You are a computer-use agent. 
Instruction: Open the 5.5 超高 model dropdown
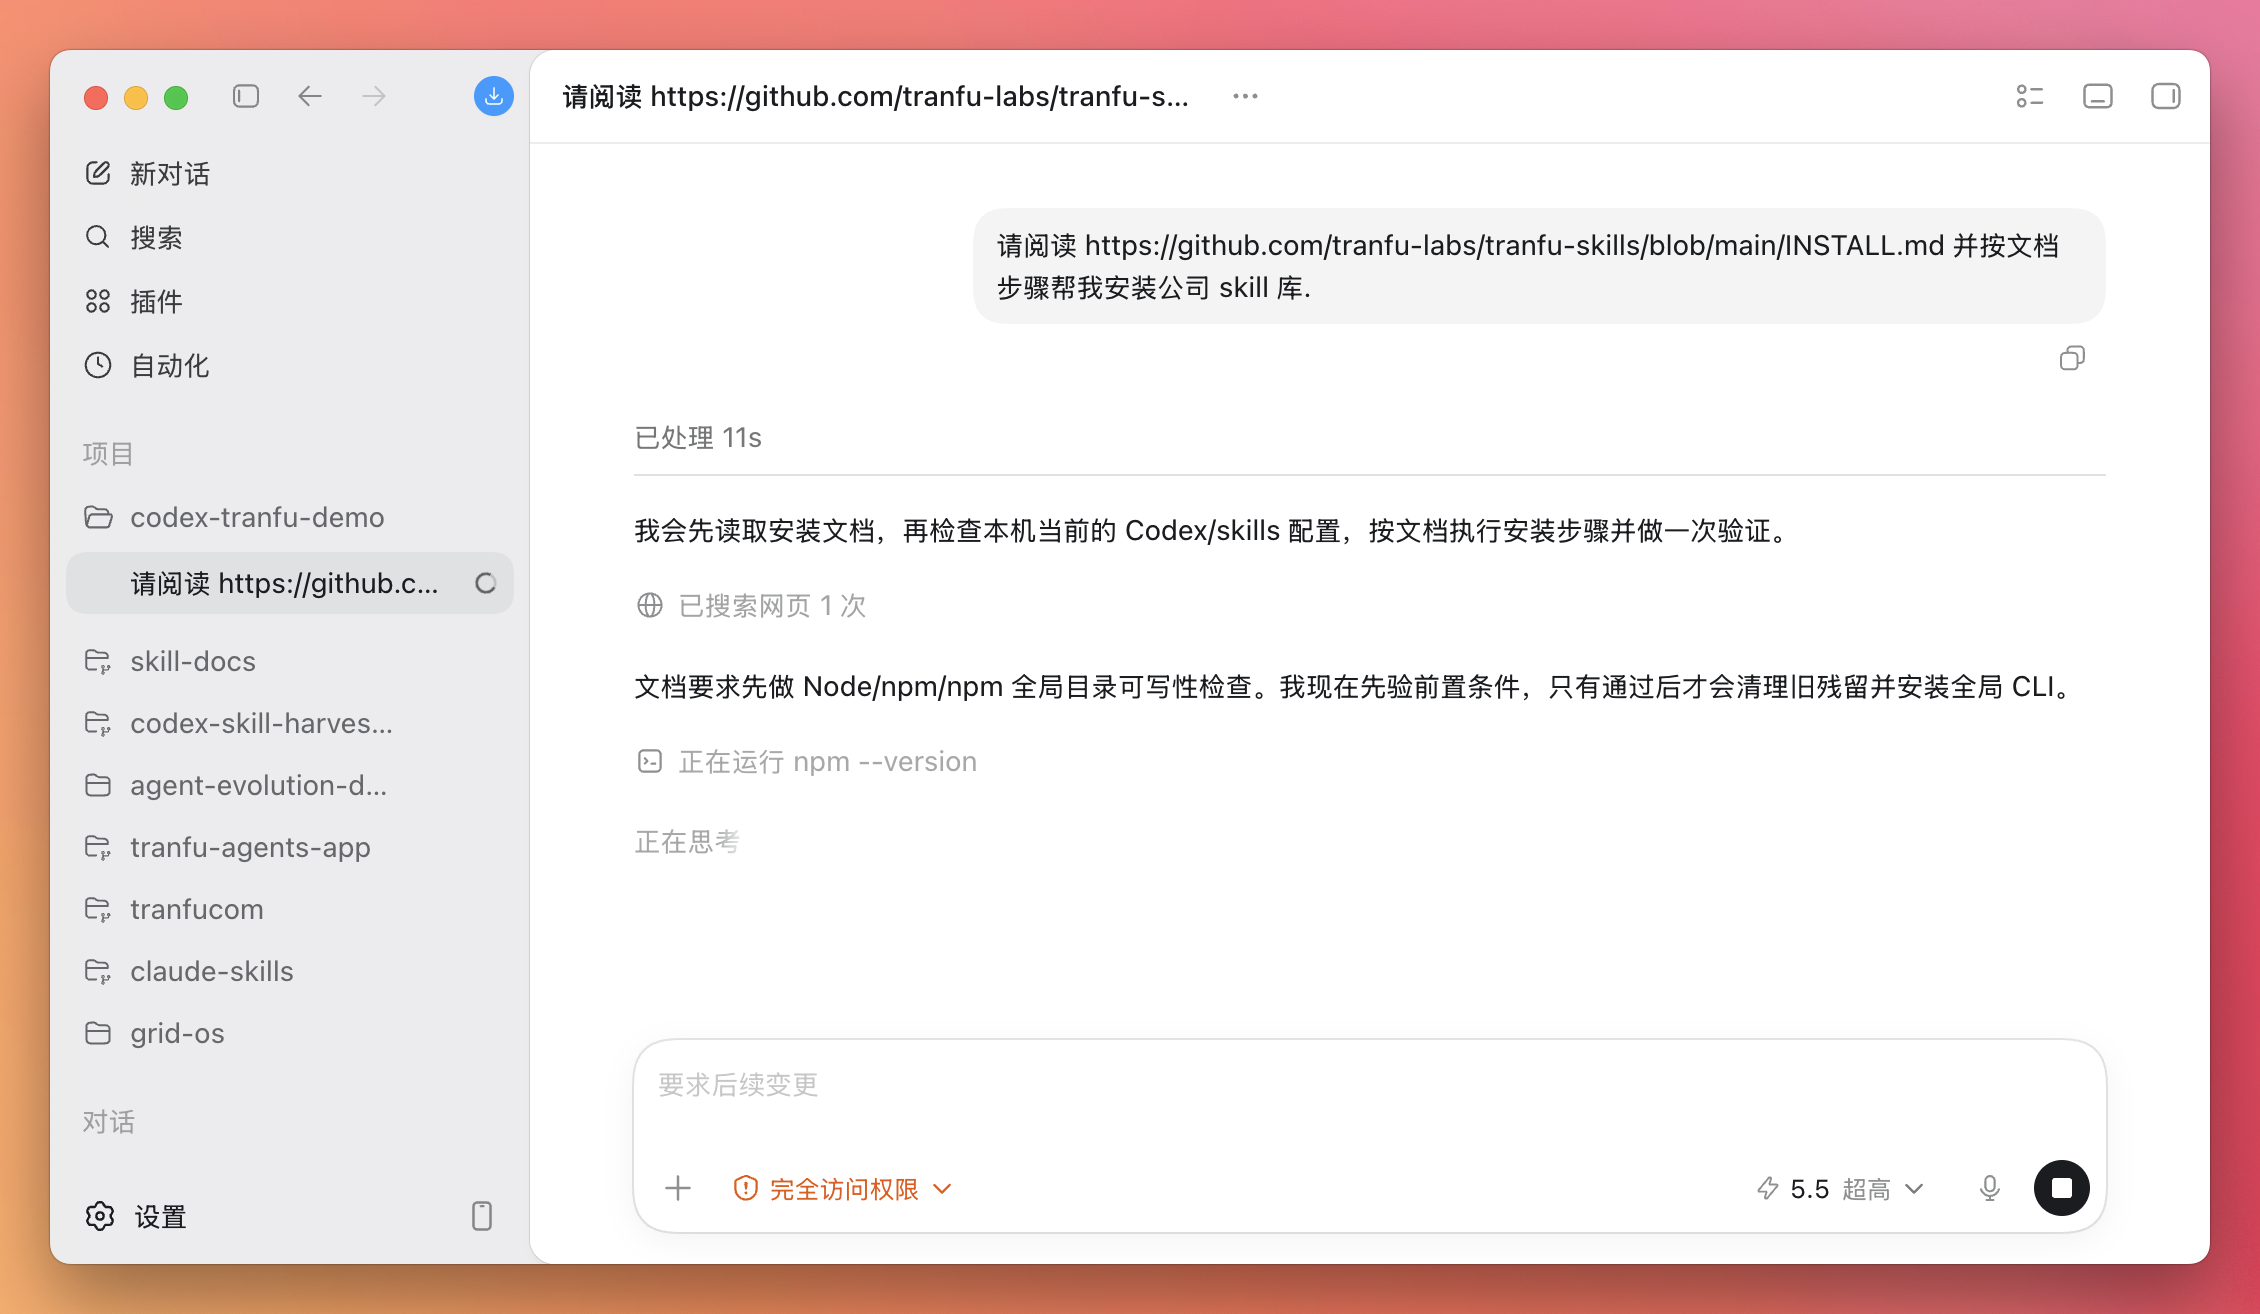(1840, 1189)
